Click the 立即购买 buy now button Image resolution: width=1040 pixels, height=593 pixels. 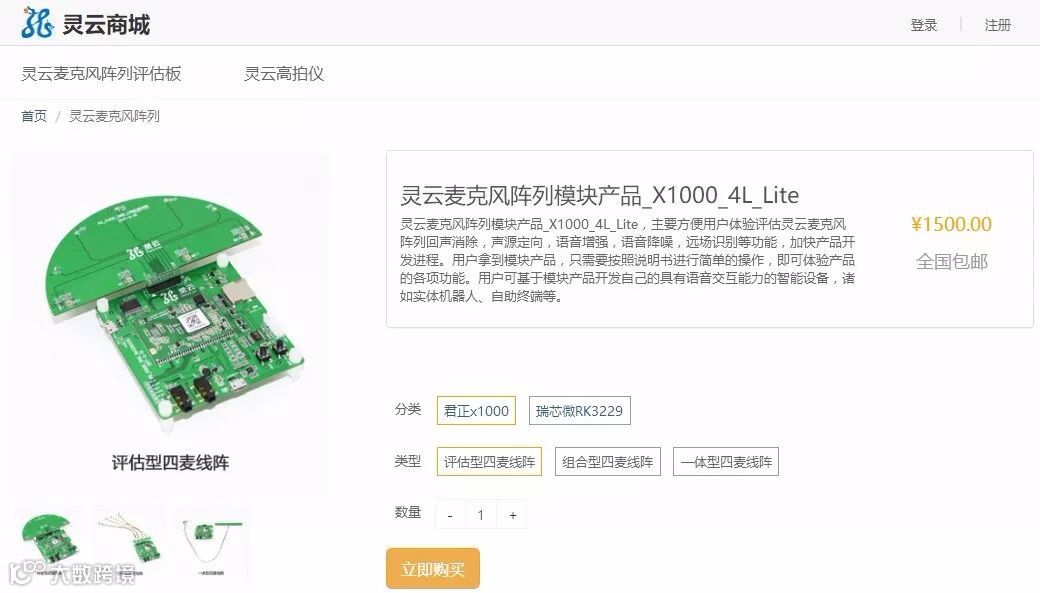(432, 569)
